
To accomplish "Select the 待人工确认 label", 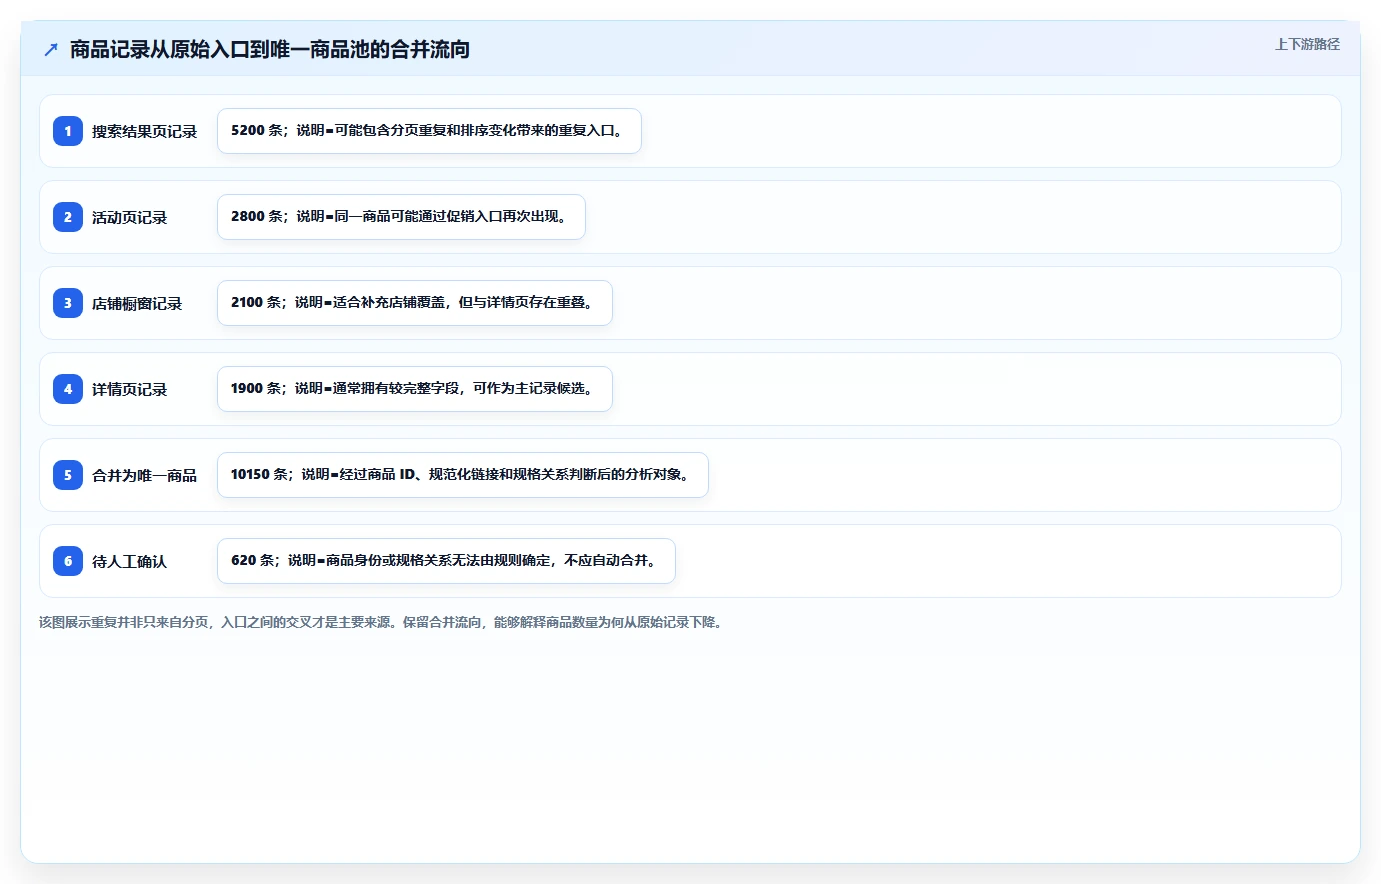I will coord(130,561).
